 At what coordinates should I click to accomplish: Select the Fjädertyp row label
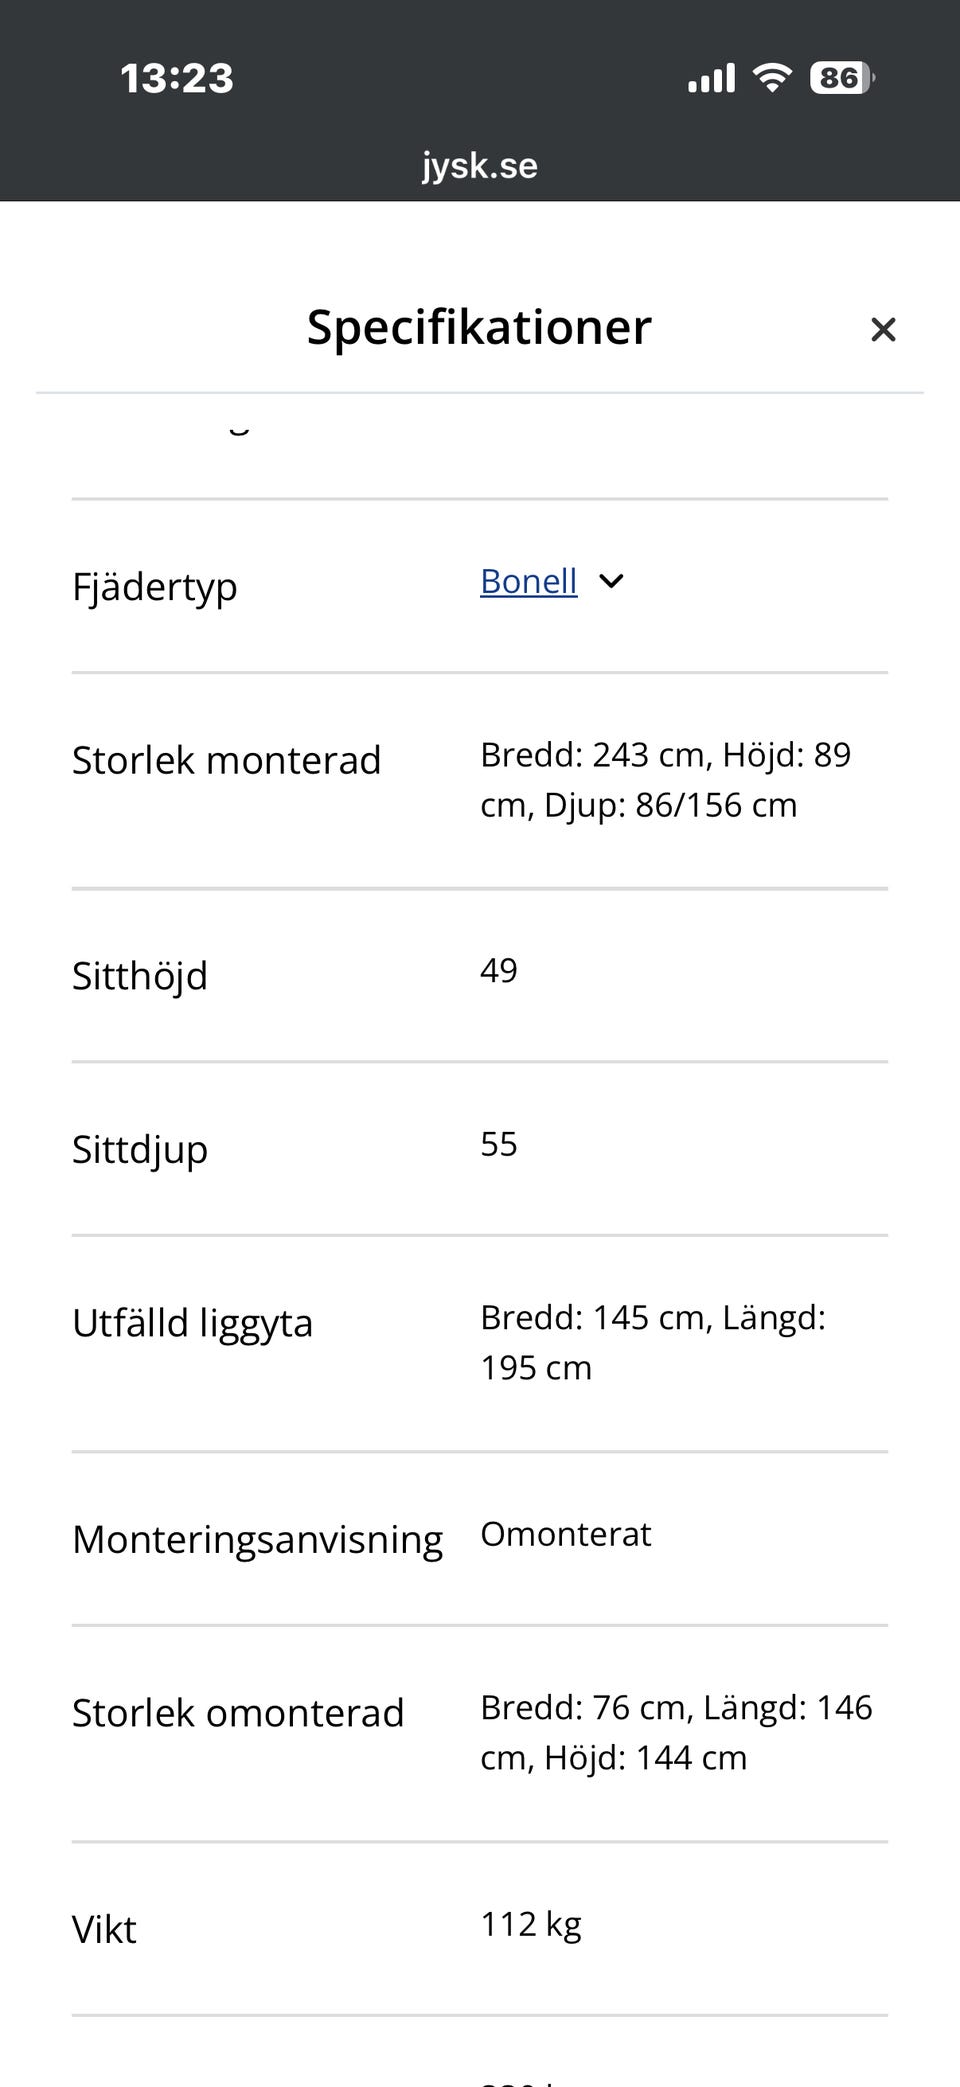154,586
